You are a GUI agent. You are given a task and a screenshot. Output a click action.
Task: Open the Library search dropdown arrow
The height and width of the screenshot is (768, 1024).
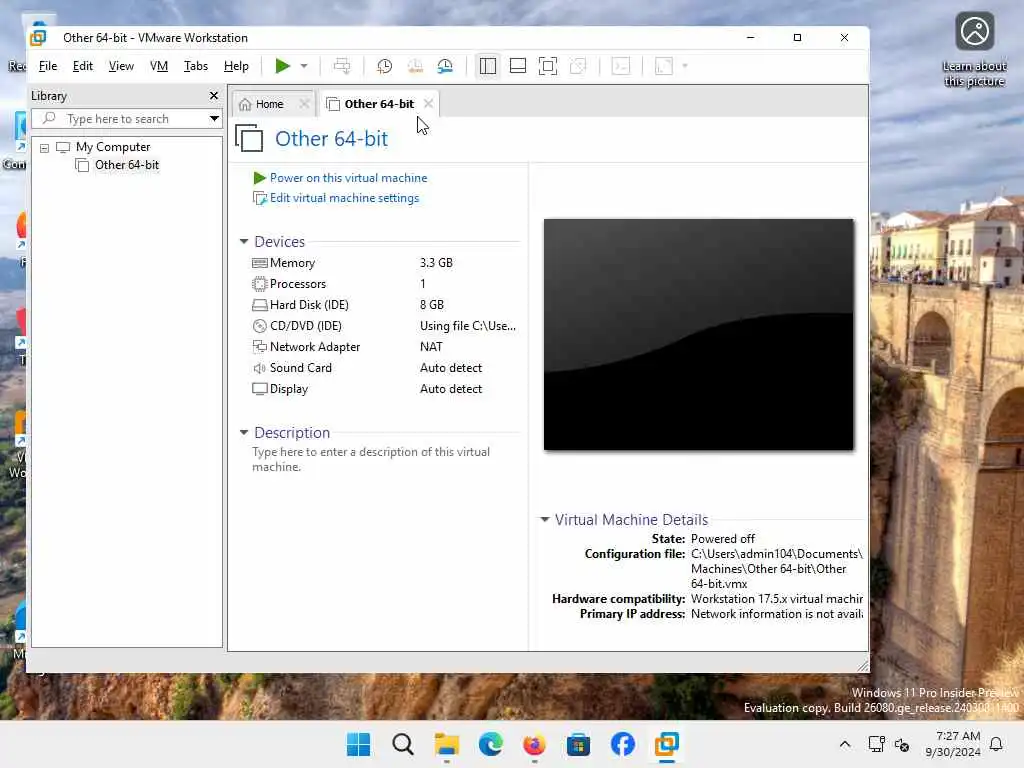(x=214, y=119)
